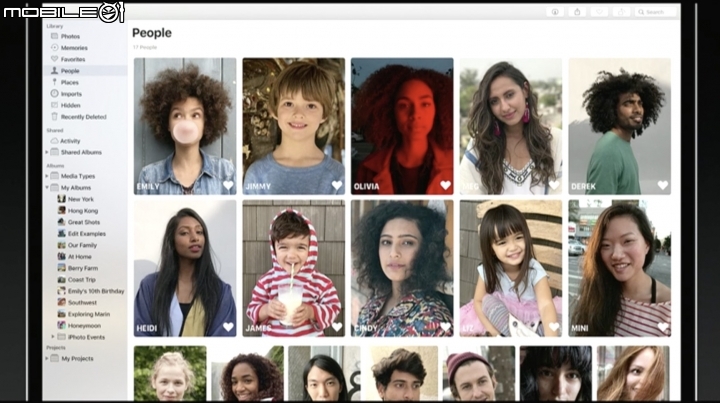Click the Media Types folder icon

[55, 176]
